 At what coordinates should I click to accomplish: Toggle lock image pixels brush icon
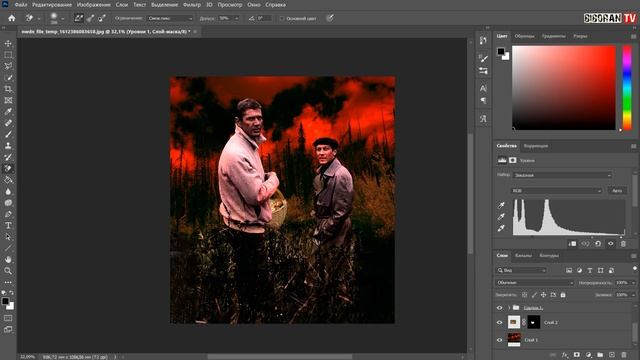tap(534, 295)
